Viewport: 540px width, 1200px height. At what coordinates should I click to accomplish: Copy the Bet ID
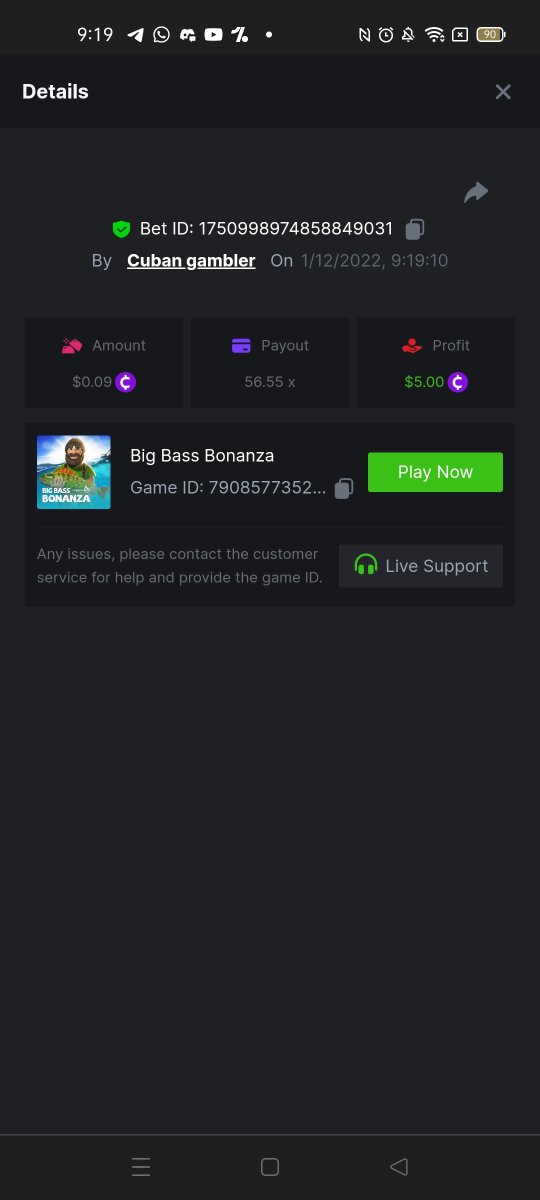coord(415,229)
